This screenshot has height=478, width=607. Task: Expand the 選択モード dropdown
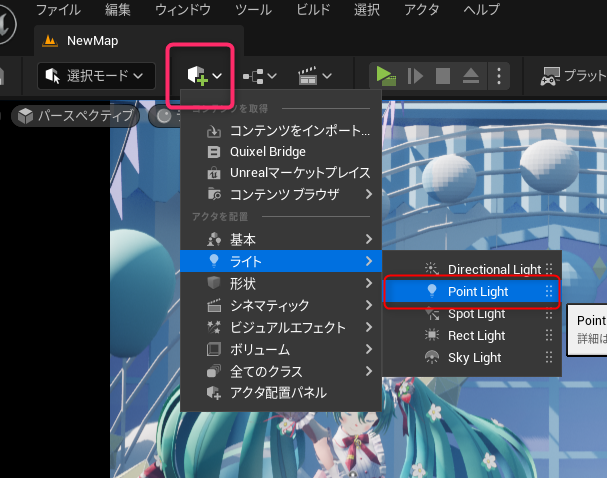coord(97,75)
